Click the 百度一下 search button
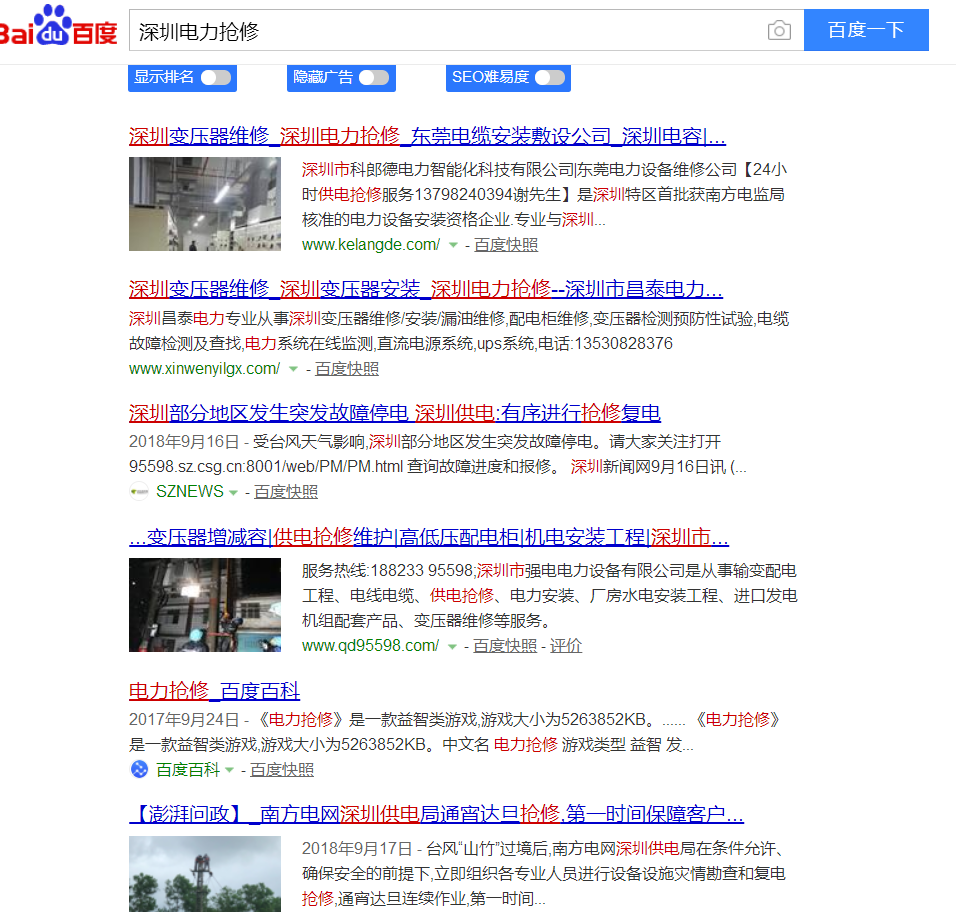 tap(866, 30)
